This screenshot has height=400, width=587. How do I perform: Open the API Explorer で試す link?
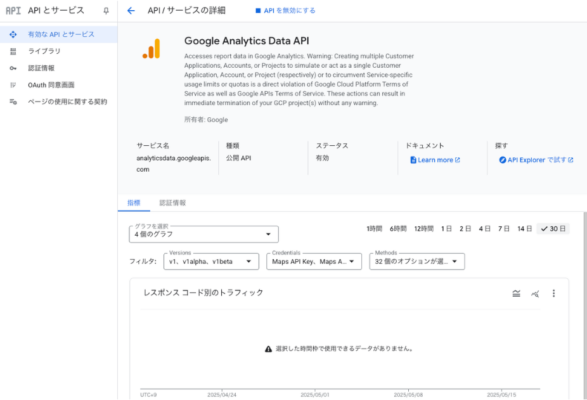tap(536, 160)
